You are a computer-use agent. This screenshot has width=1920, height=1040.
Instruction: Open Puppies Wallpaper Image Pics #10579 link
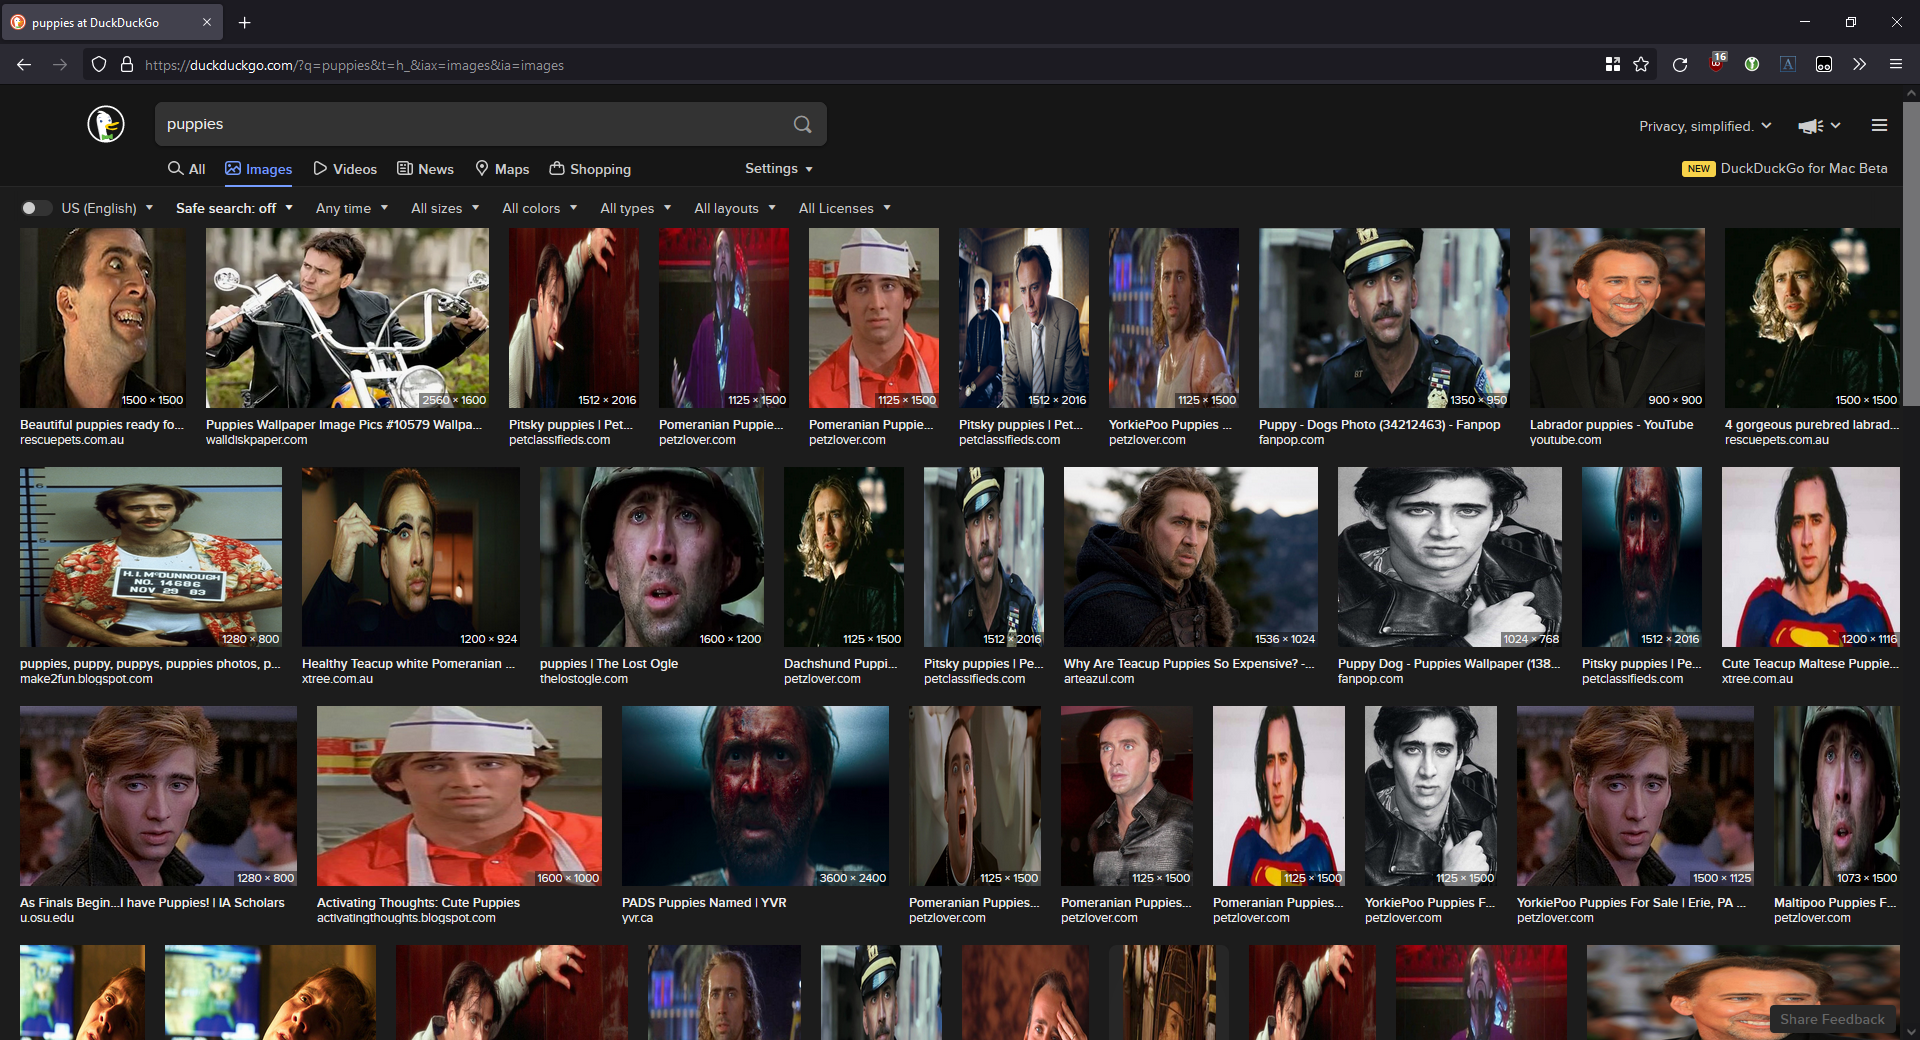point(344,424)
